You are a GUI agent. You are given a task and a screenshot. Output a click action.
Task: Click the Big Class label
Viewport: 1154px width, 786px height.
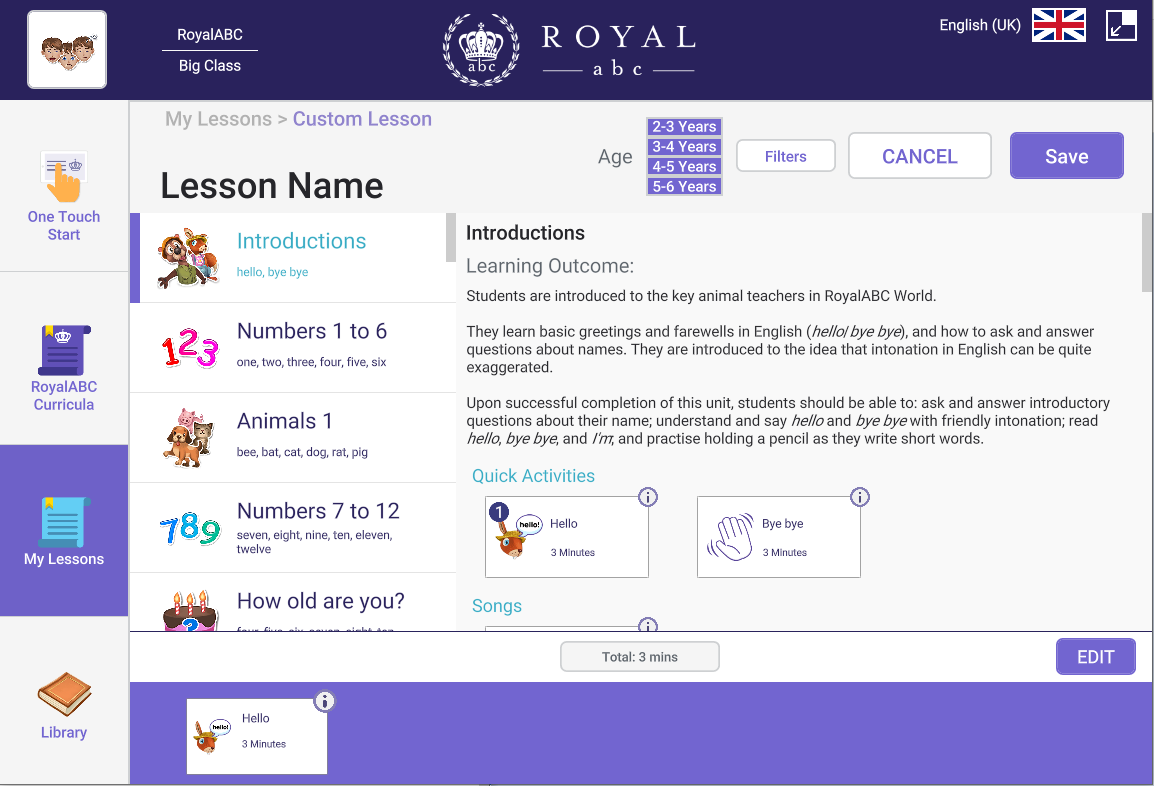210,66
